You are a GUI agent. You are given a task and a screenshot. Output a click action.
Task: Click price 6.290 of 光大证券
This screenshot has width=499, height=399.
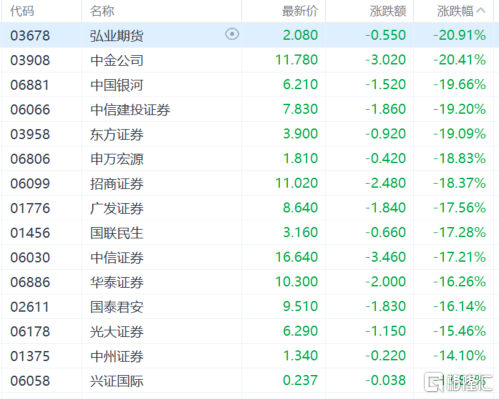pos(300,331)
